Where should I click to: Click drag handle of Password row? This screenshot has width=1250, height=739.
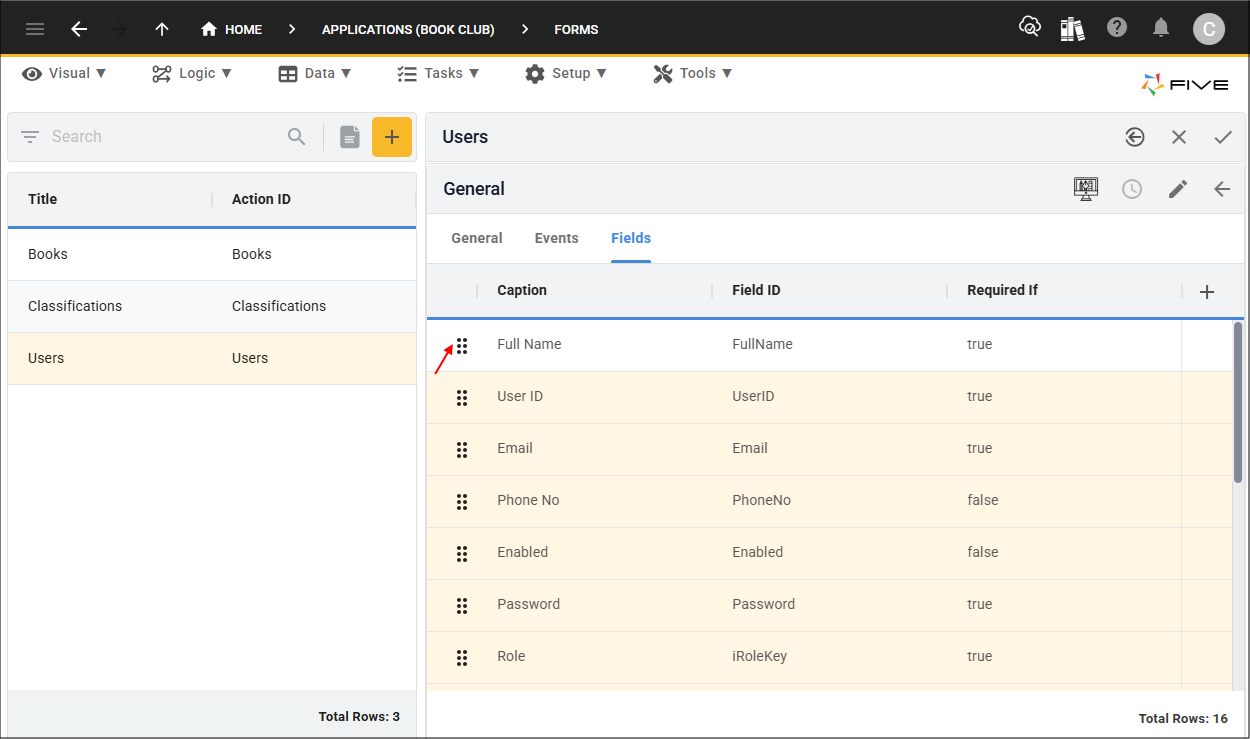(x=462, y=605)
